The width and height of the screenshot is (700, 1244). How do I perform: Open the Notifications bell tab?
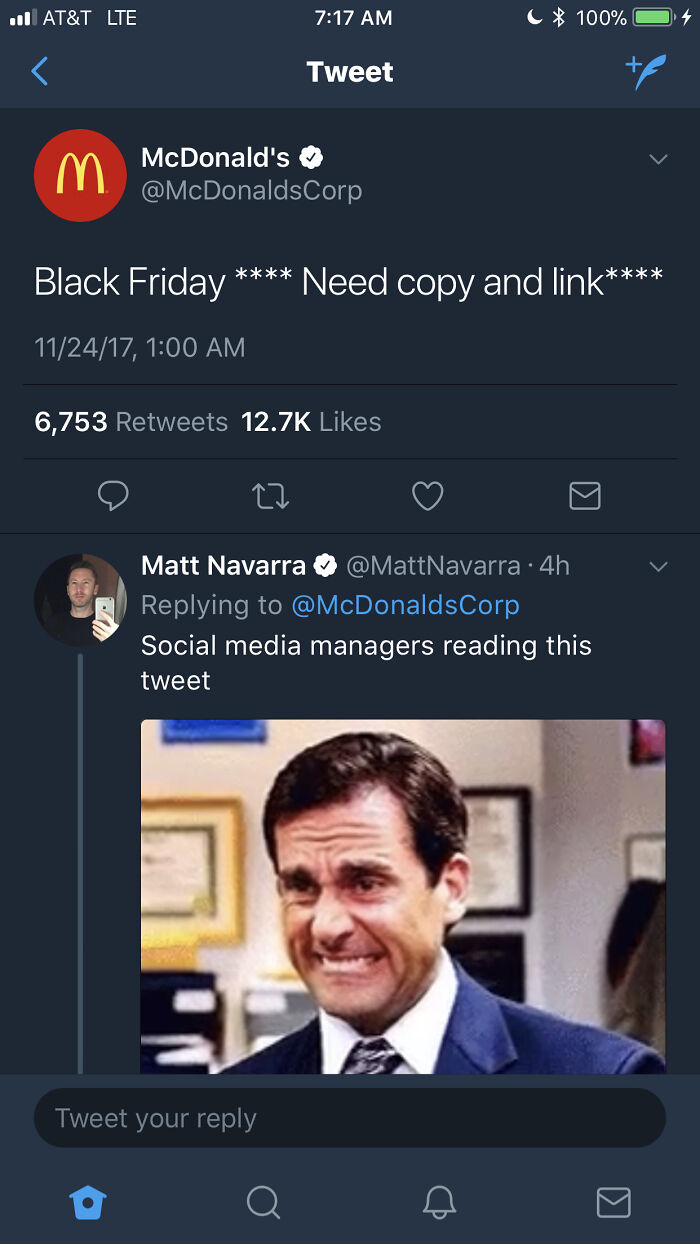[439, 1202]
